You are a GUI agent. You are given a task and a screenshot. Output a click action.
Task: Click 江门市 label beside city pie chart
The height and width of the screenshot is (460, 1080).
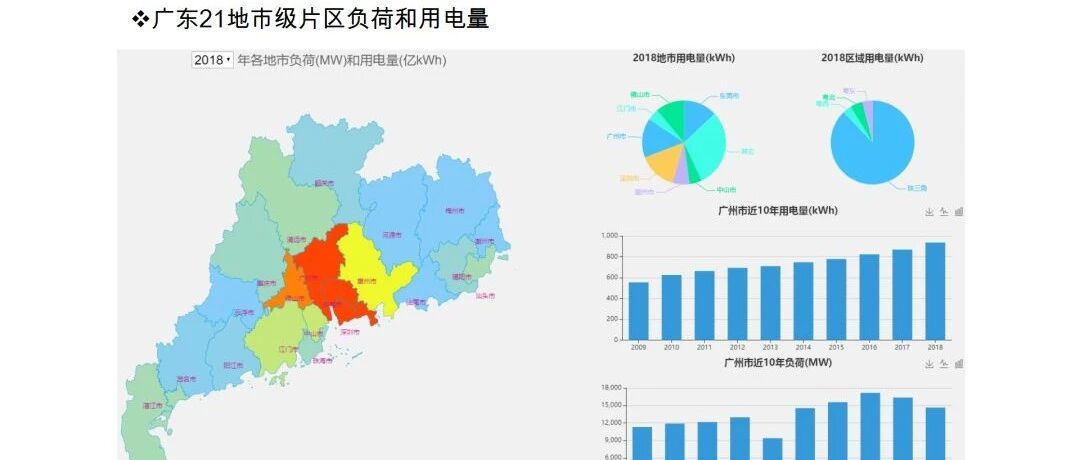(x=626, y=108)
